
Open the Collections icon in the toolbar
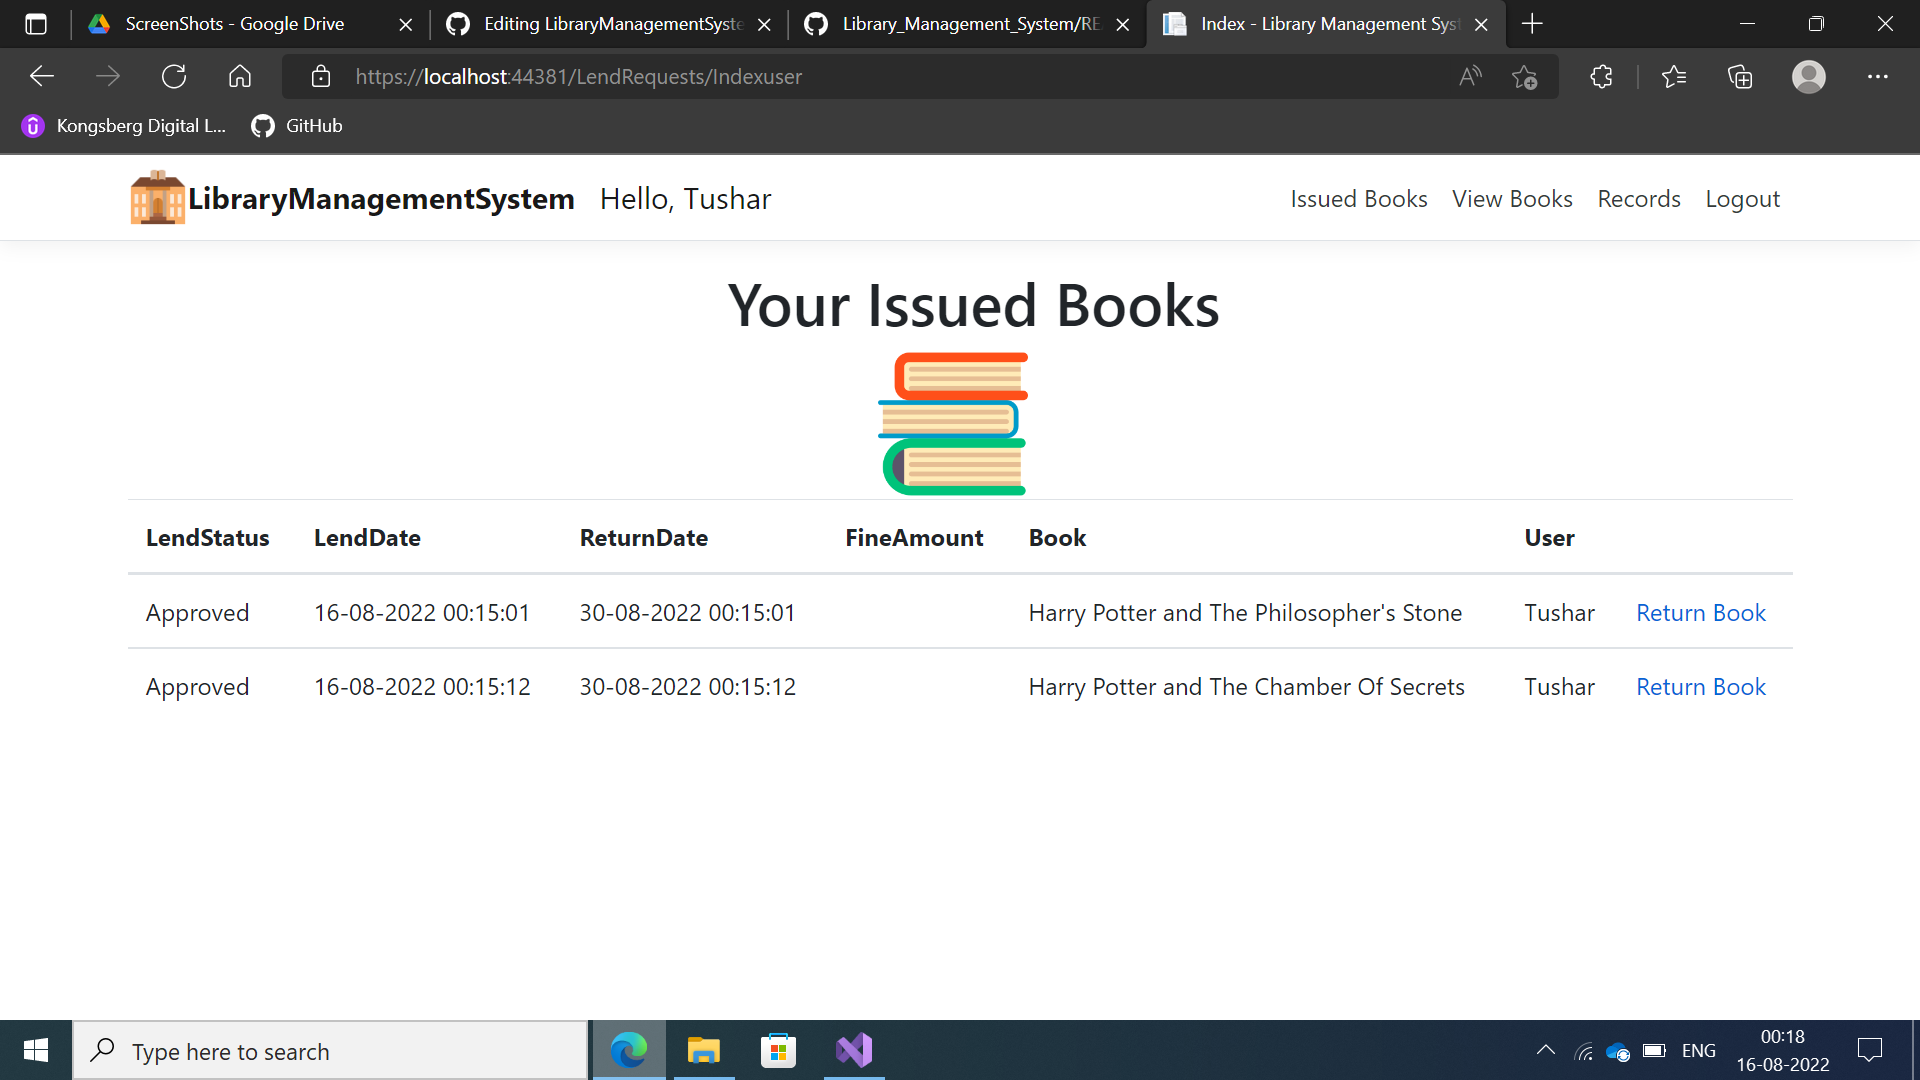(1740, 76)
